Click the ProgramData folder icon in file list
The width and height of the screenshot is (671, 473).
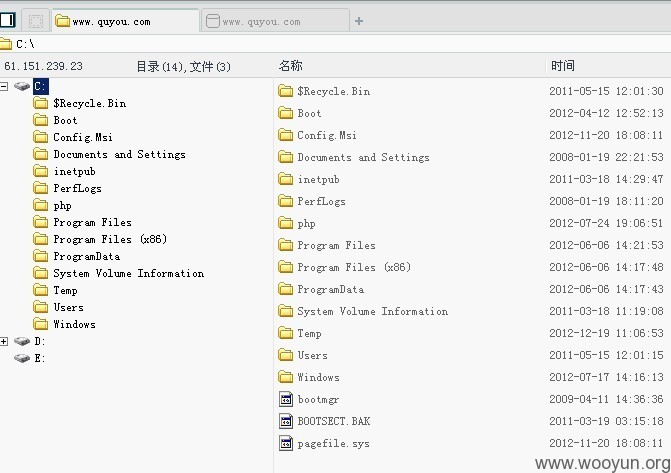tap(285, 289)
